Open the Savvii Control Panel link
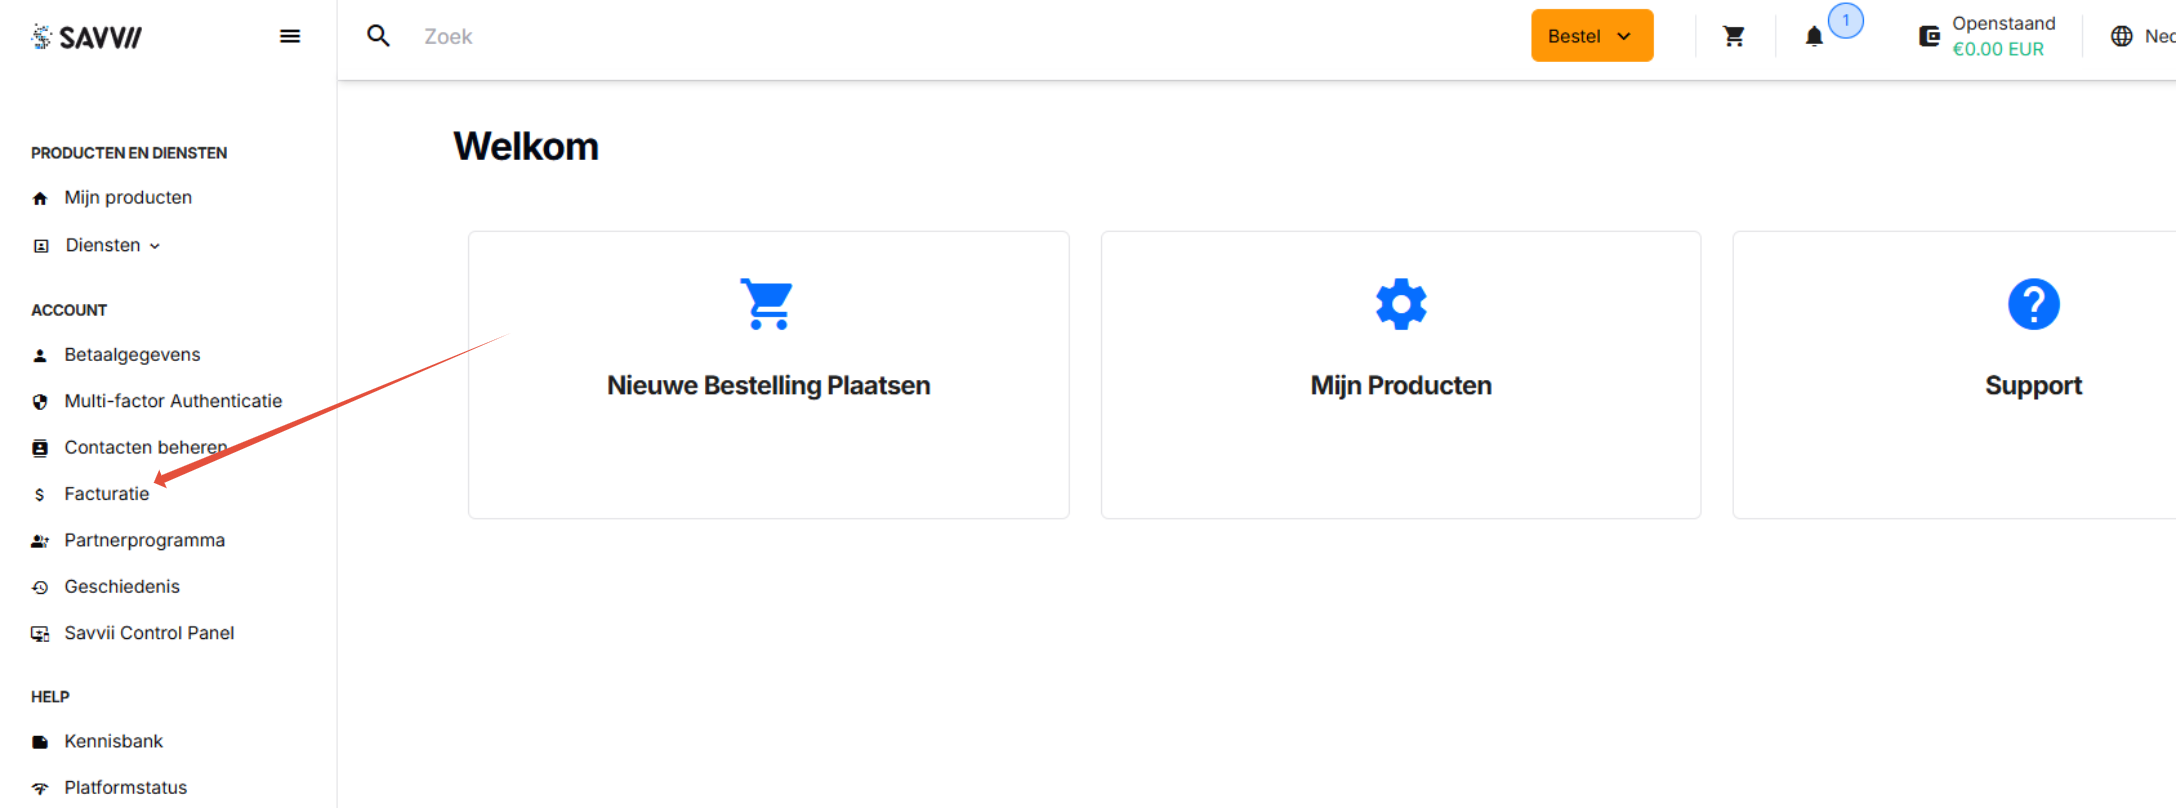 [x=149, y=633]
